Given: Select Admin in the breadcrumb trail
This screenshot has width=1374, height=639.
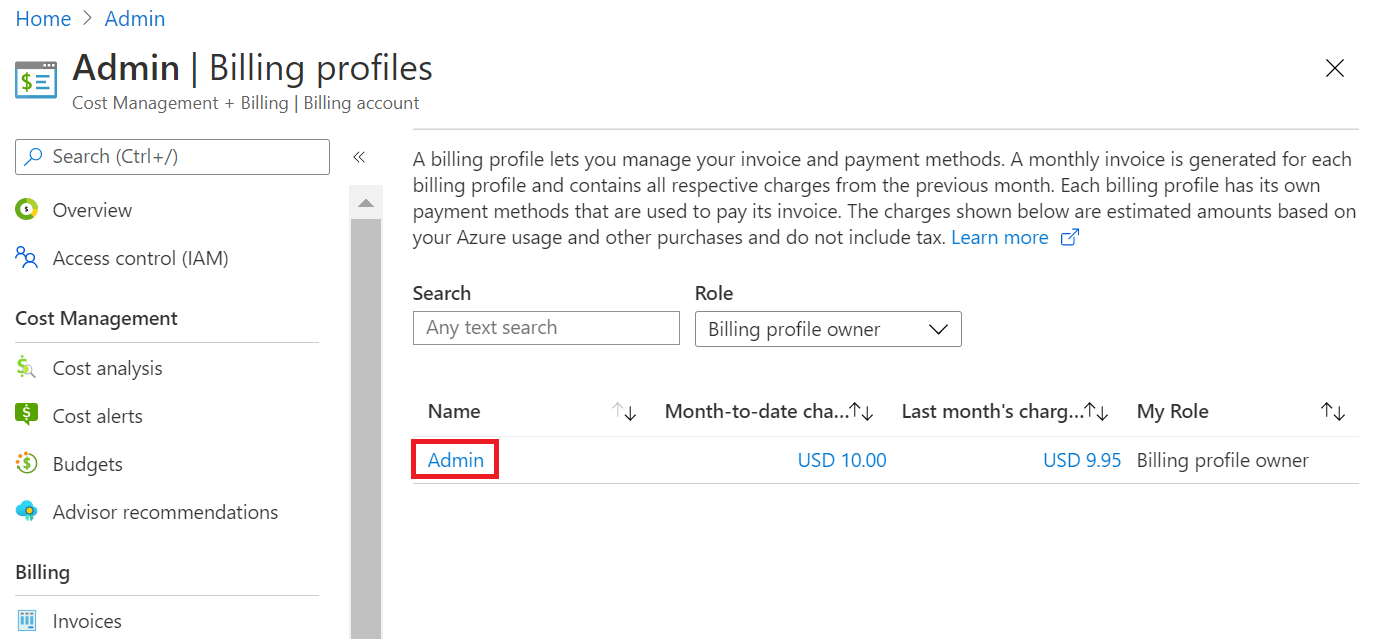Looking at the screenshot, I should 134,18.
